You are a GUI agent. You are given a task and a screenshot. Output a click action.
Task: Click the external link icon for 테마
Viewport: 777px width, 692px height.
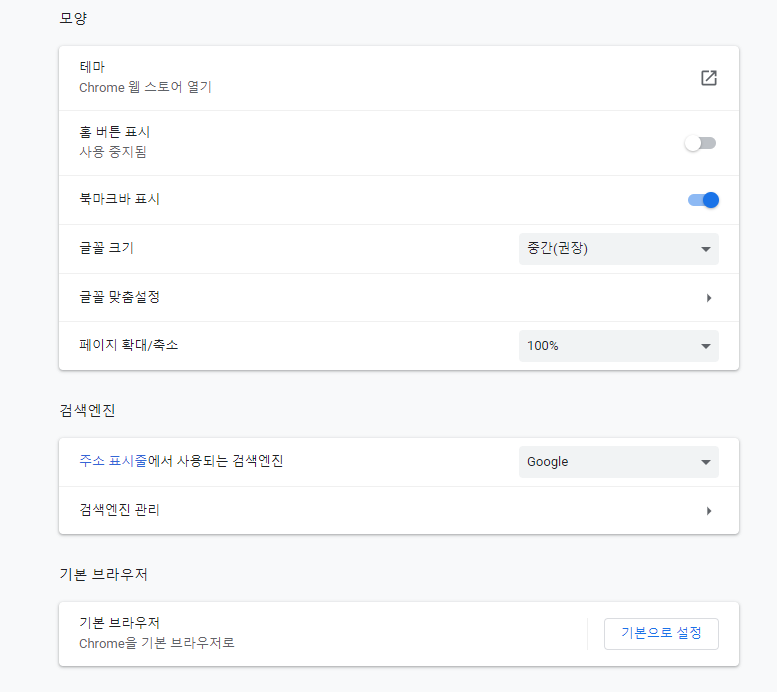(709, 78)
